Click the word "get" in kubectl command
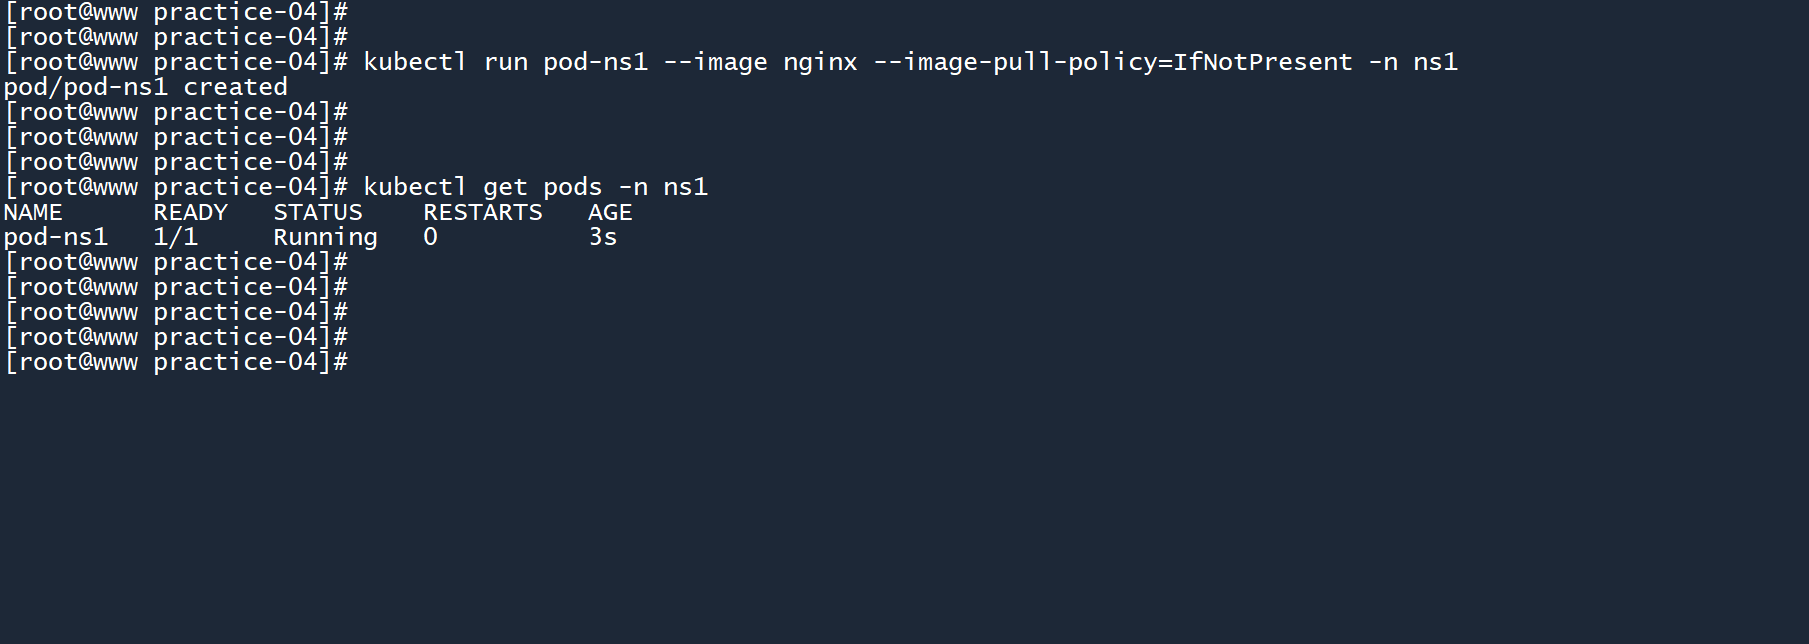Screen dimensions: 1809x644 click(x=505, y=187)
